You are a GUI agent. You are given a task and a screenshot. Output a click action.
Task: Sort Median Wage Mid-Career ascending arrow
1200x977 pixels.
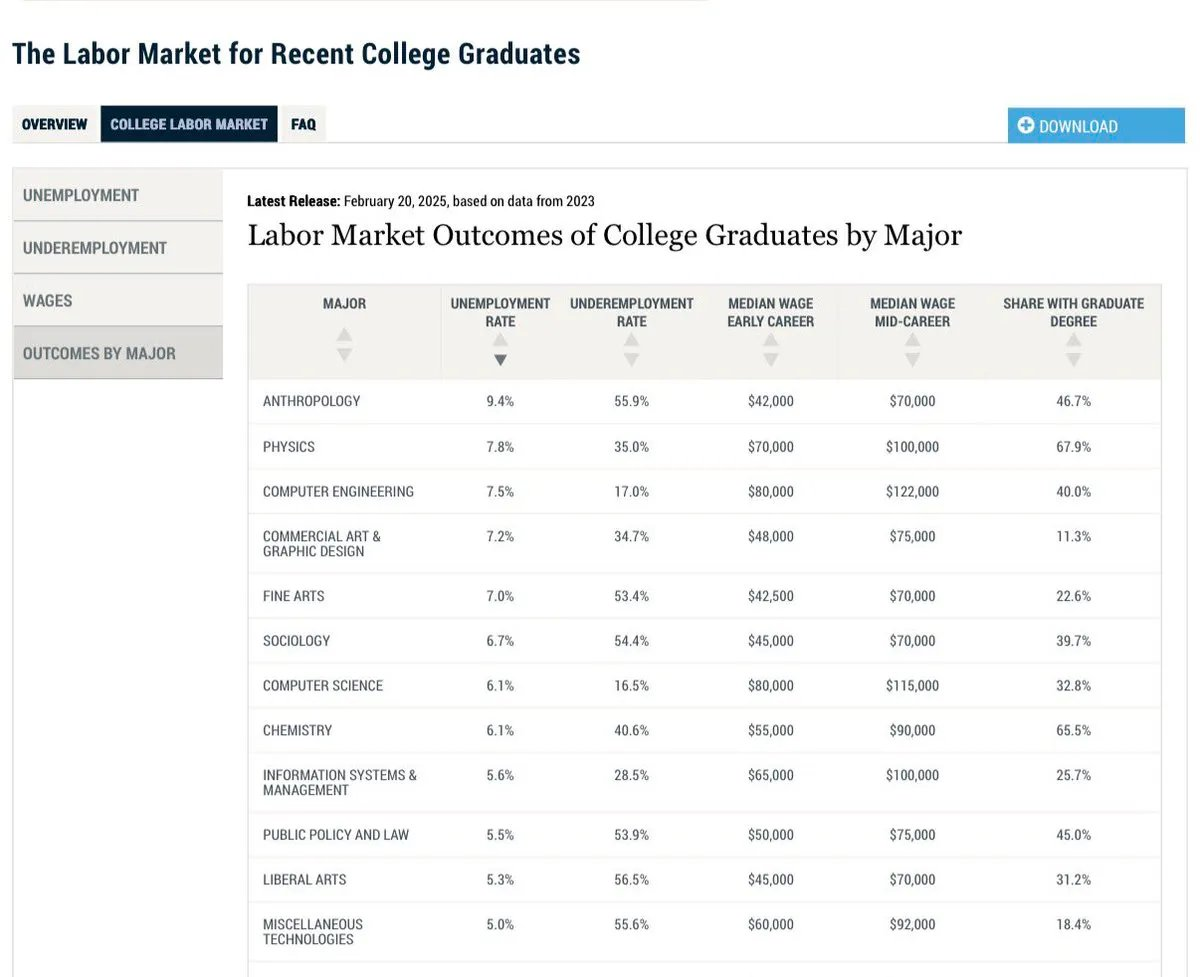[912, 341]
